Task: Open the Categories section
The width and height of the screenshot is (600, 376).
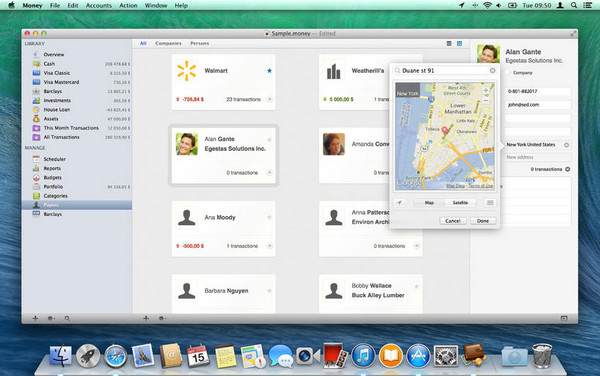Action: pos(55,196)
